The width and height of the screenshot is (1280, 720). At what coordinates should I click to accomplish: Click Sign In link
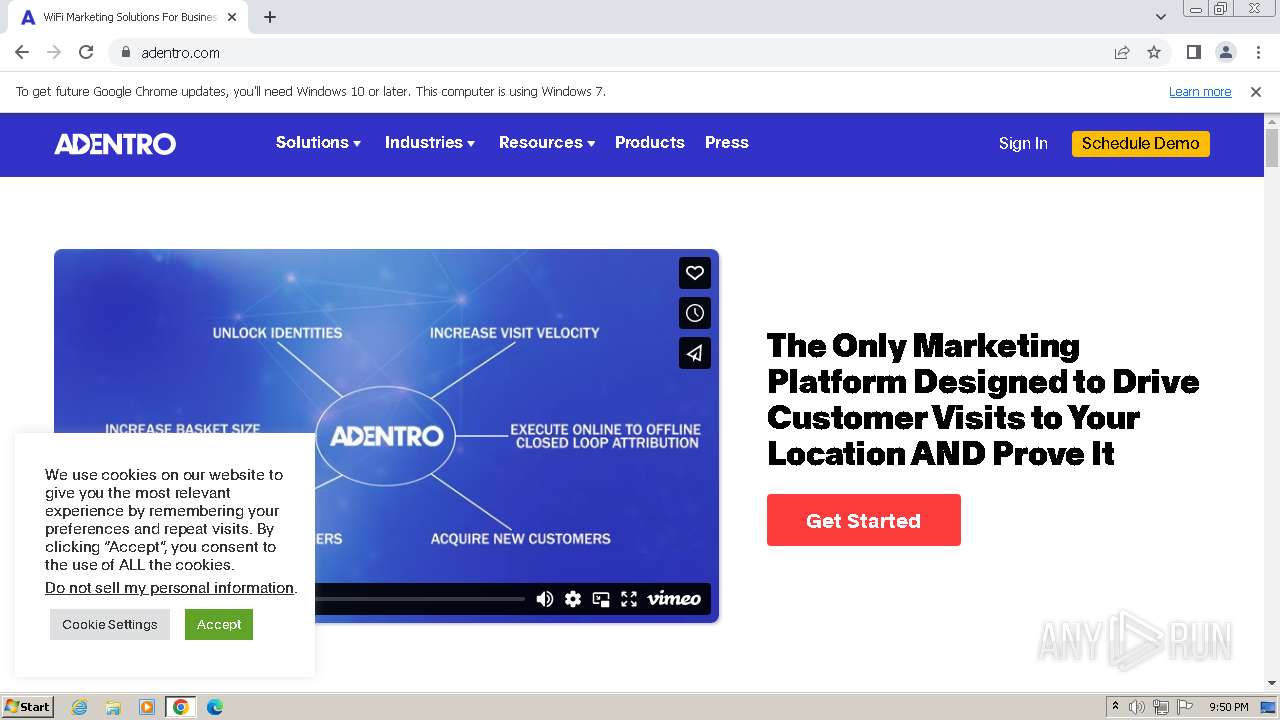[1023, 144]
